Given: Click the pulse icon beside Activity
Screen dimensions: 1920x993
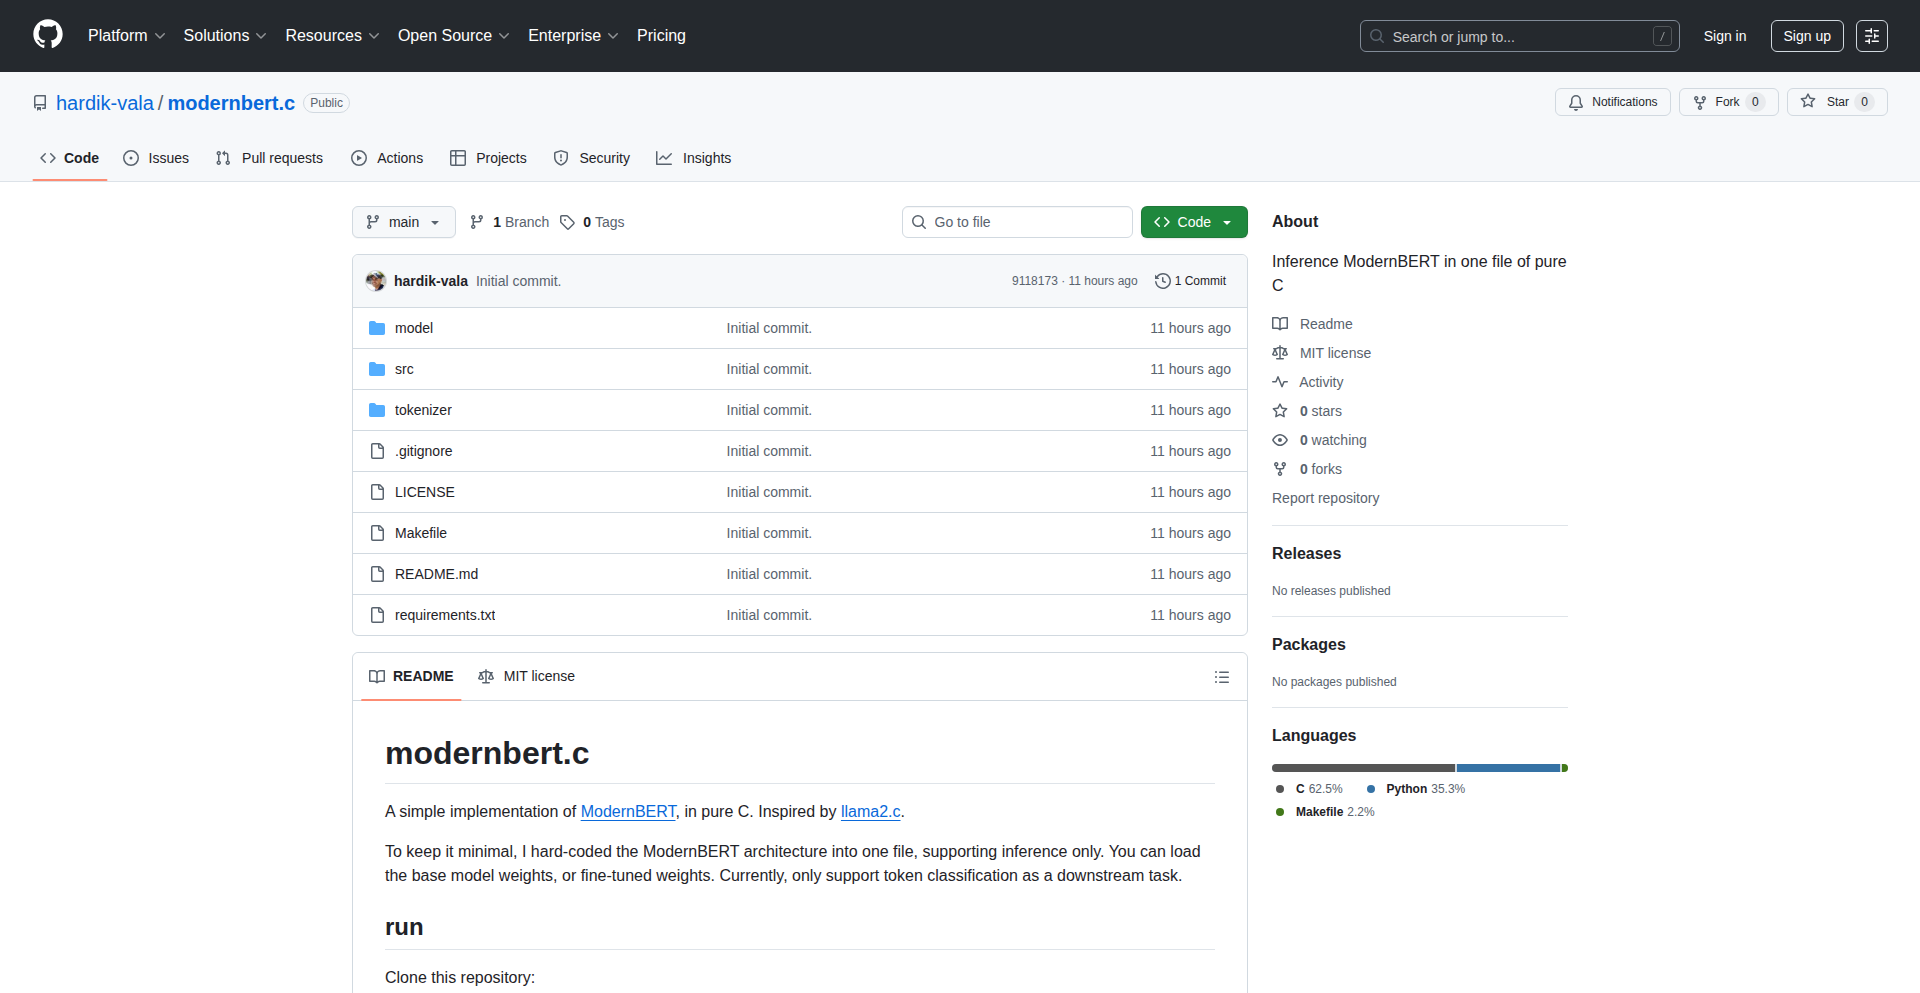Looking at the screenshot, I should 1280,382.
